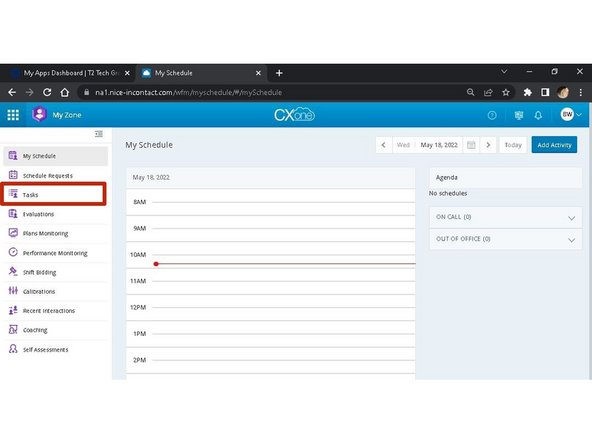Image resolution: width=592 pixels, height=444 pixels.
Task: Open the date picker calendar icon
Action: click(x=471, y=145)
